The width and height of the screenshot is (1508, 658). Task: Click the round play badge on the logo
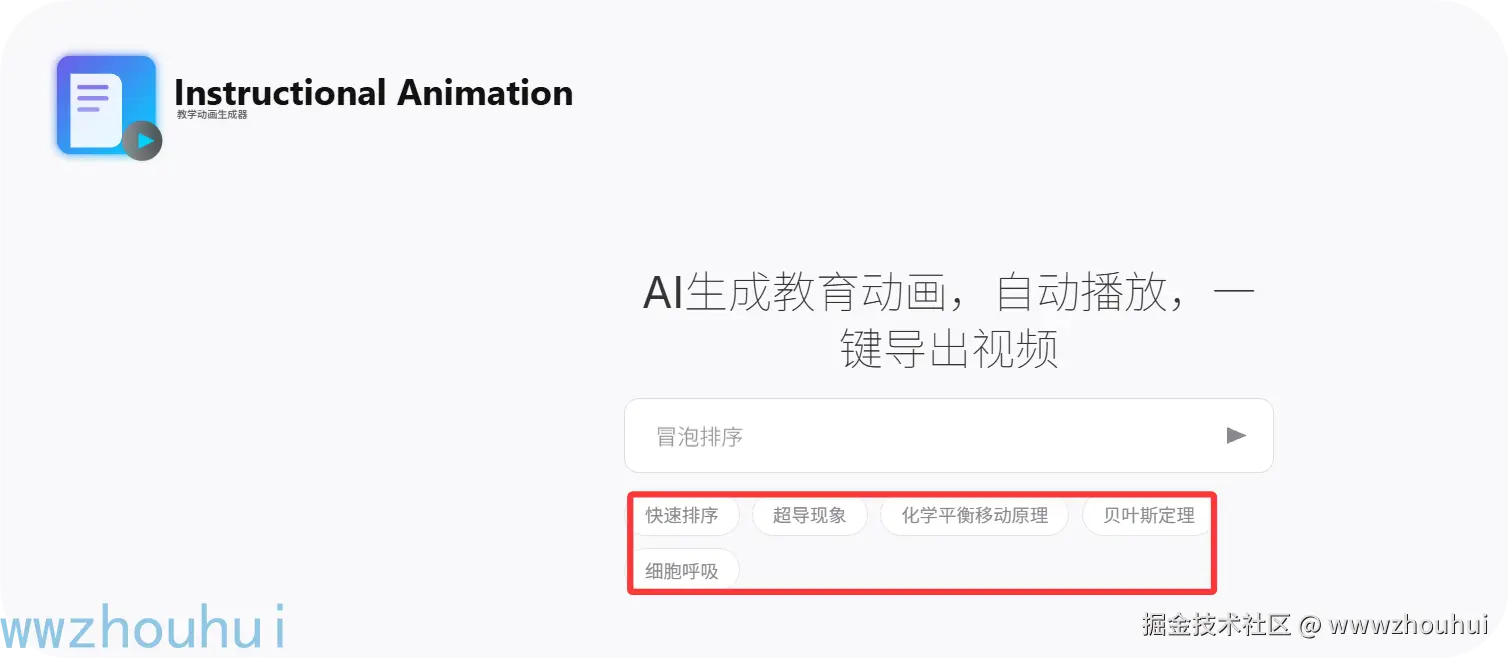pyautogui.click(x=143, y=141)
